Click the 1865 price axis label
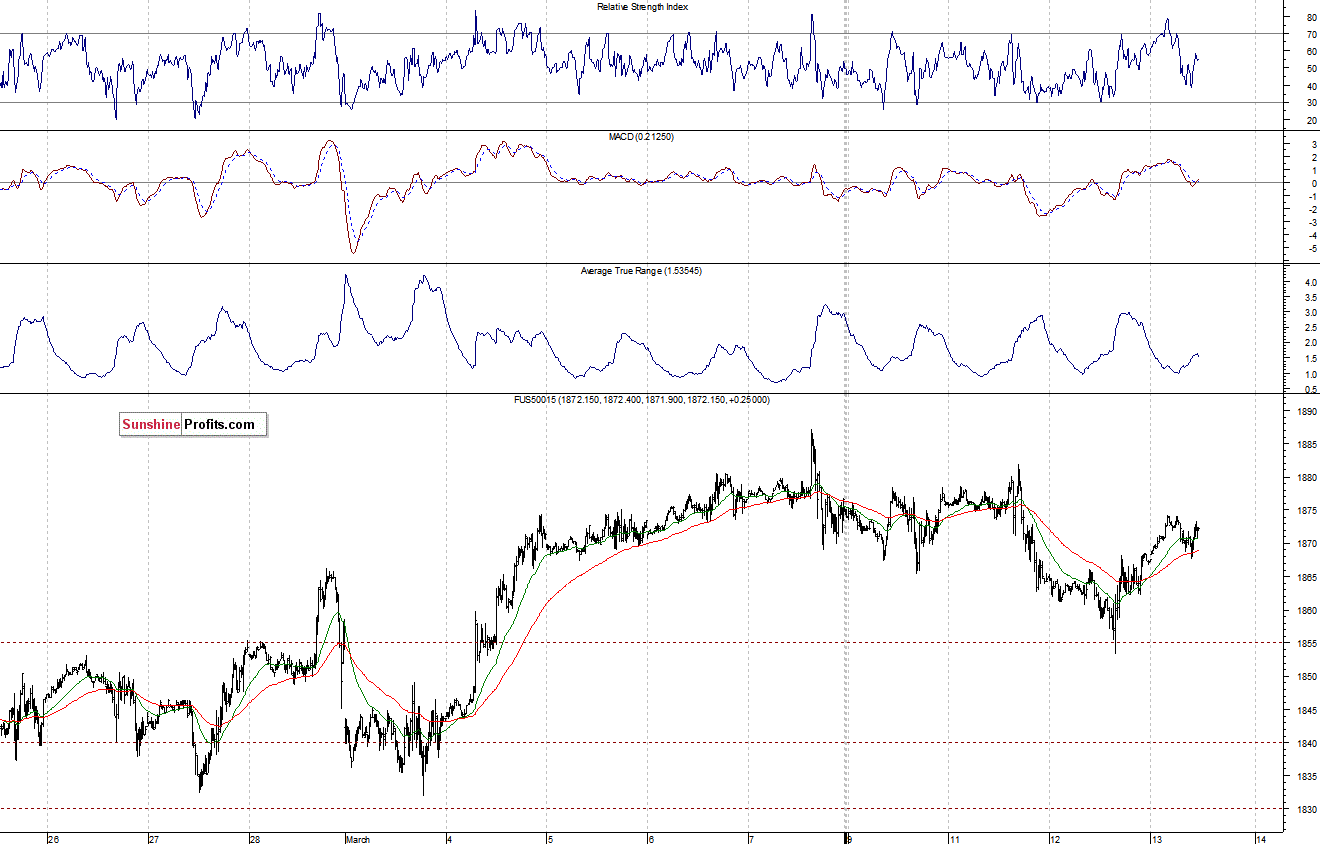1320x844 pixels. coord(1306,578)
